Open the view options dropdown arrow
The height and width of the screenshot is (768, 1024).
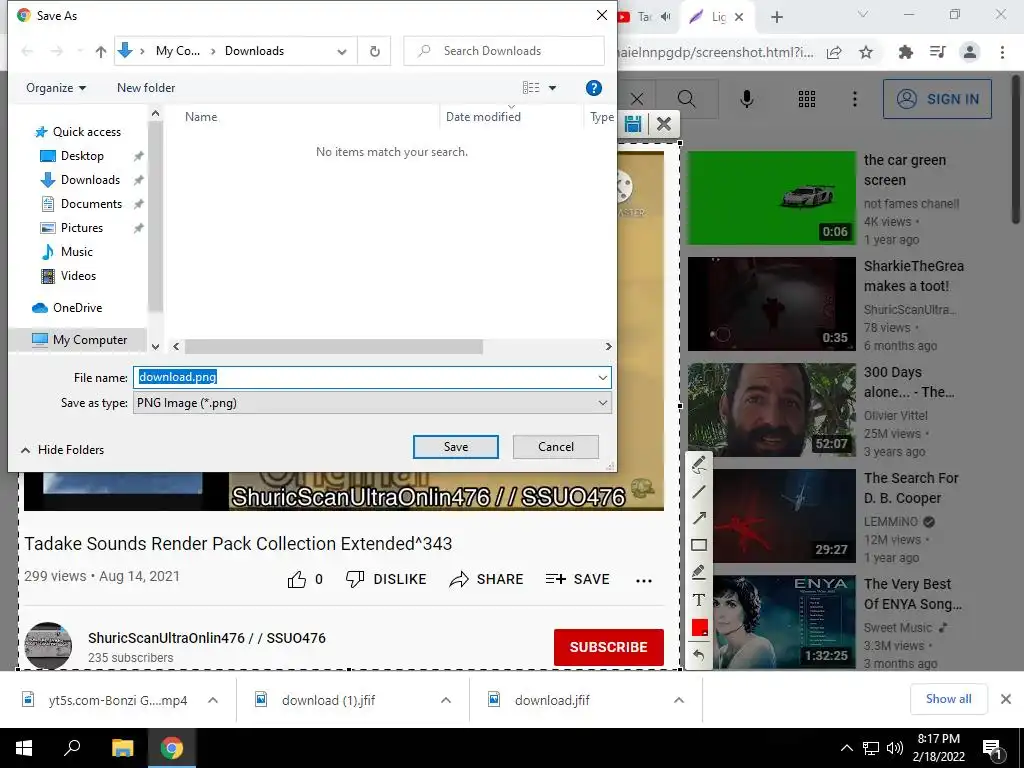tap(552, 88)
